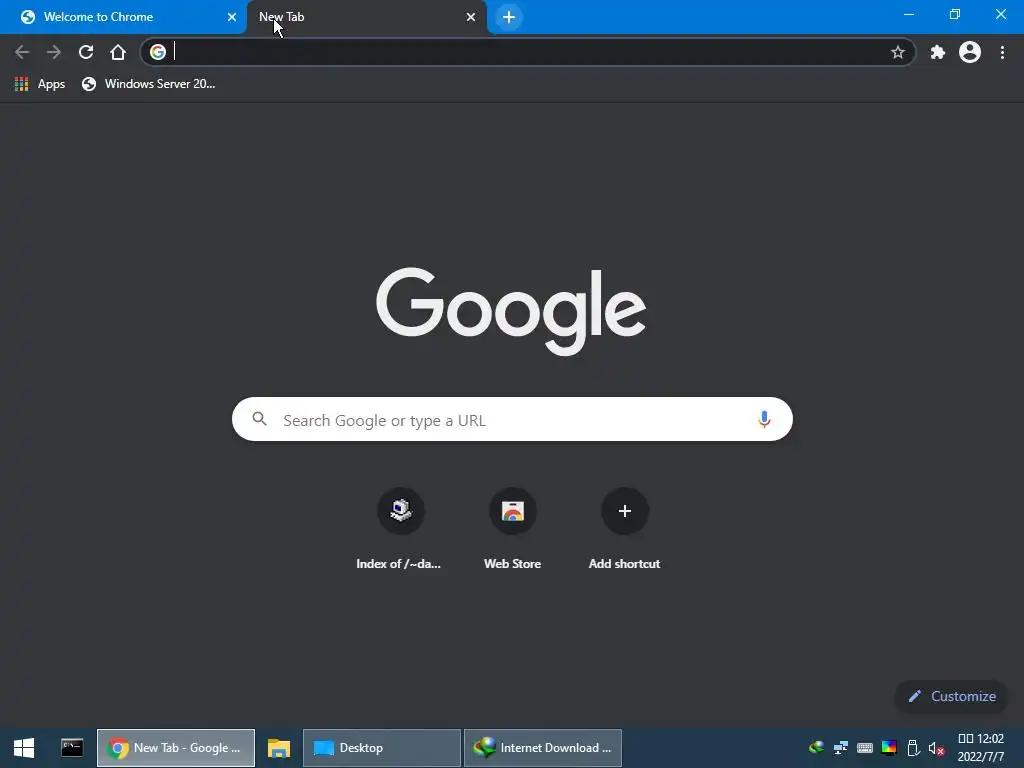Open the Windows Server 20... bookmark

pos(149,84)
